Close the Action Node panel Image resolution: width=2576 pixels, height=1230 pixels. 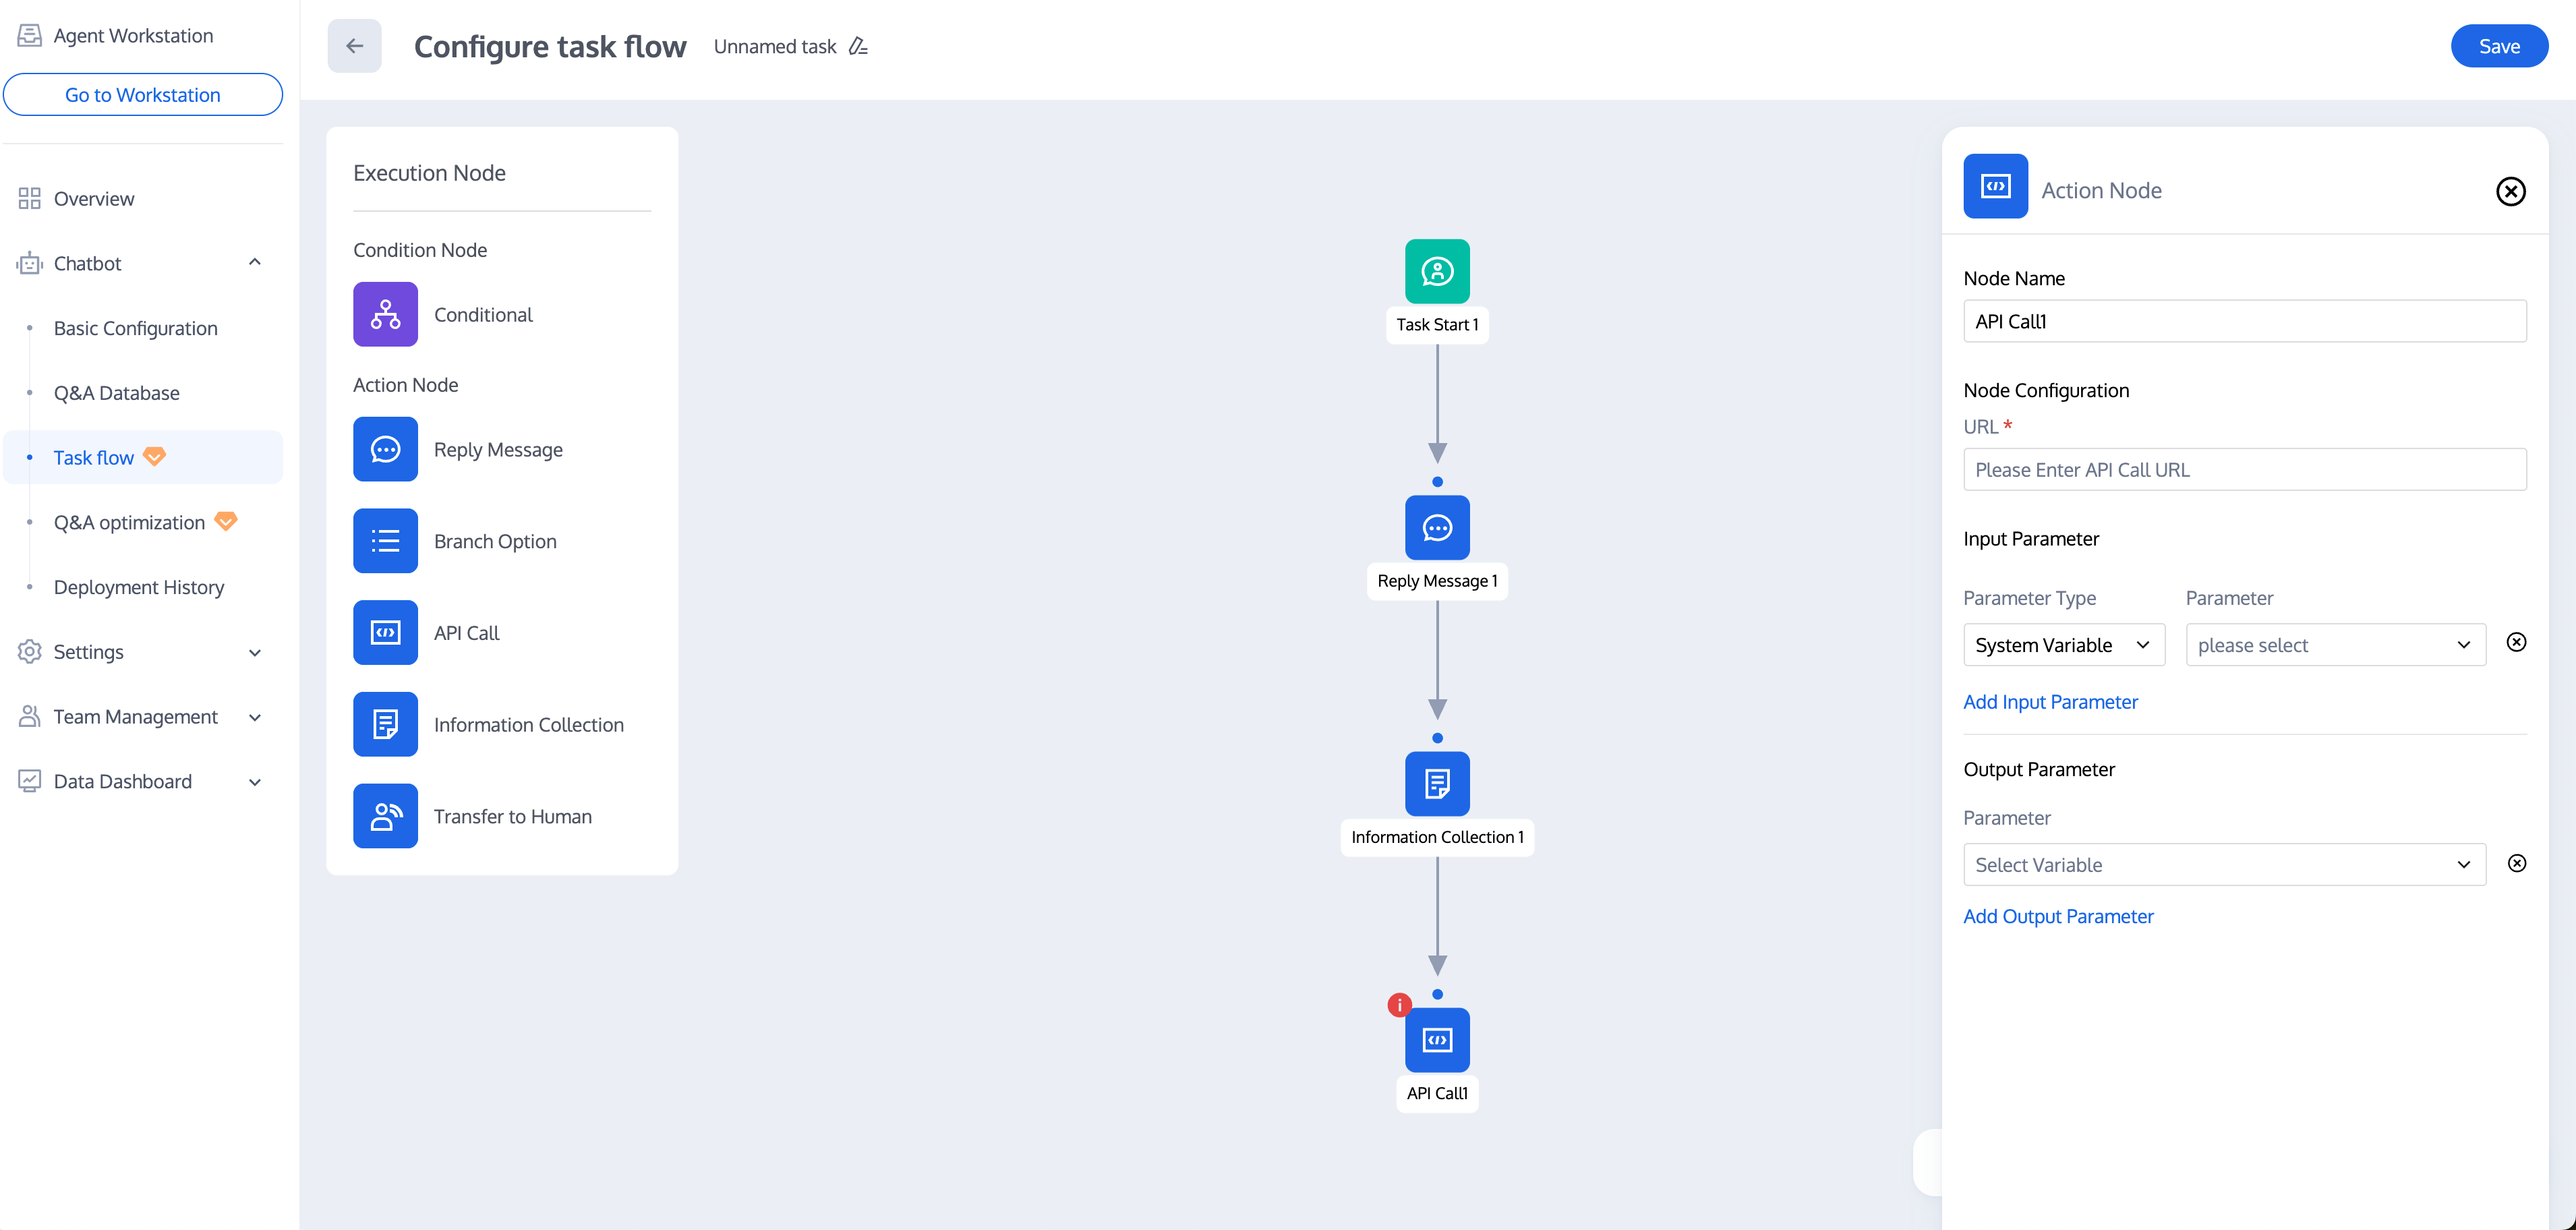click(x=2510, y=191)
